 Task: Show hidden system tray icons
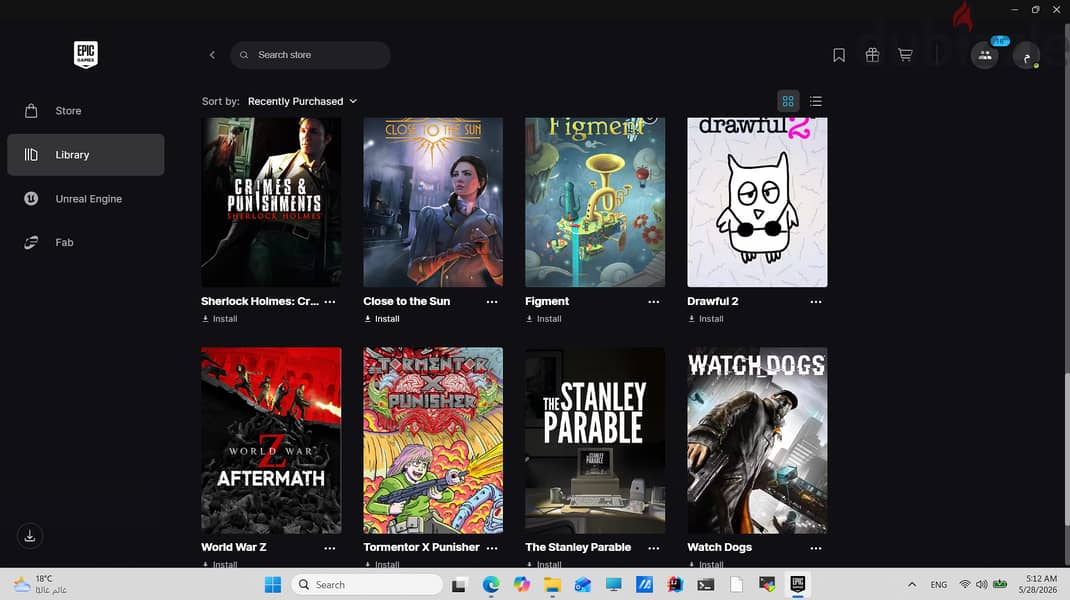coord(912,585)
